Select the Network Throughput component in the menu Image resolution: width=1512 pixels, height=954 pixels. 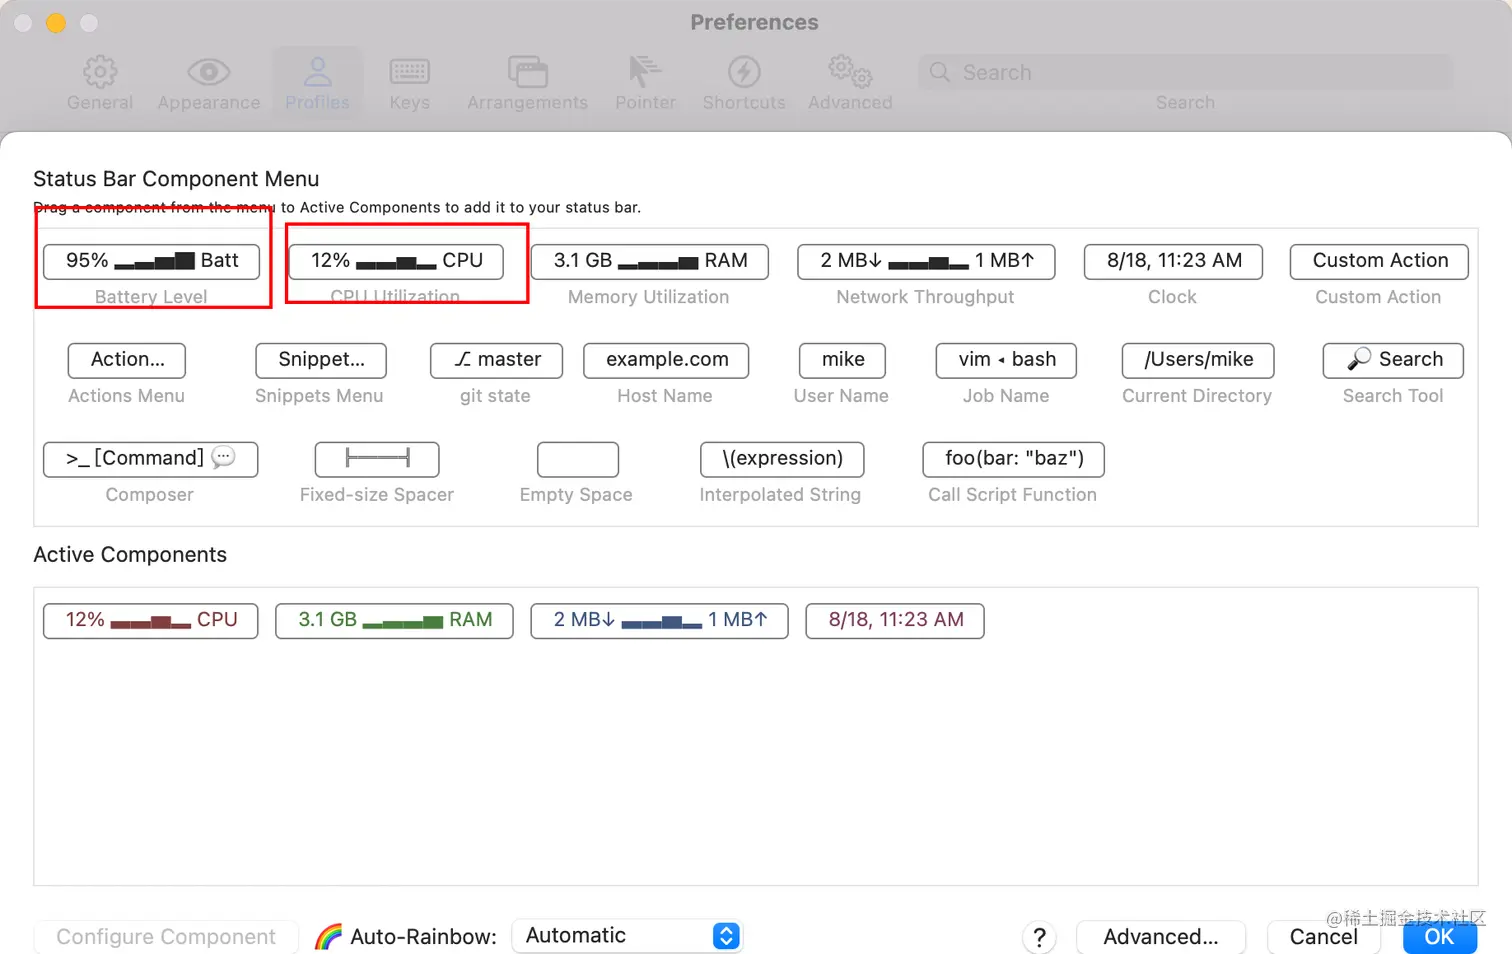[926, 261]
